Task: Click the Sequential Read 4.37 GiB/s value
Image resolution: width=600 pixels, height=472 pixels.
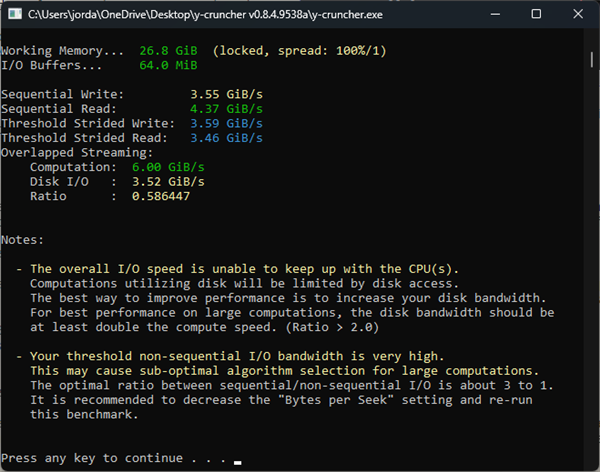Action: click(x=227, y=109)
